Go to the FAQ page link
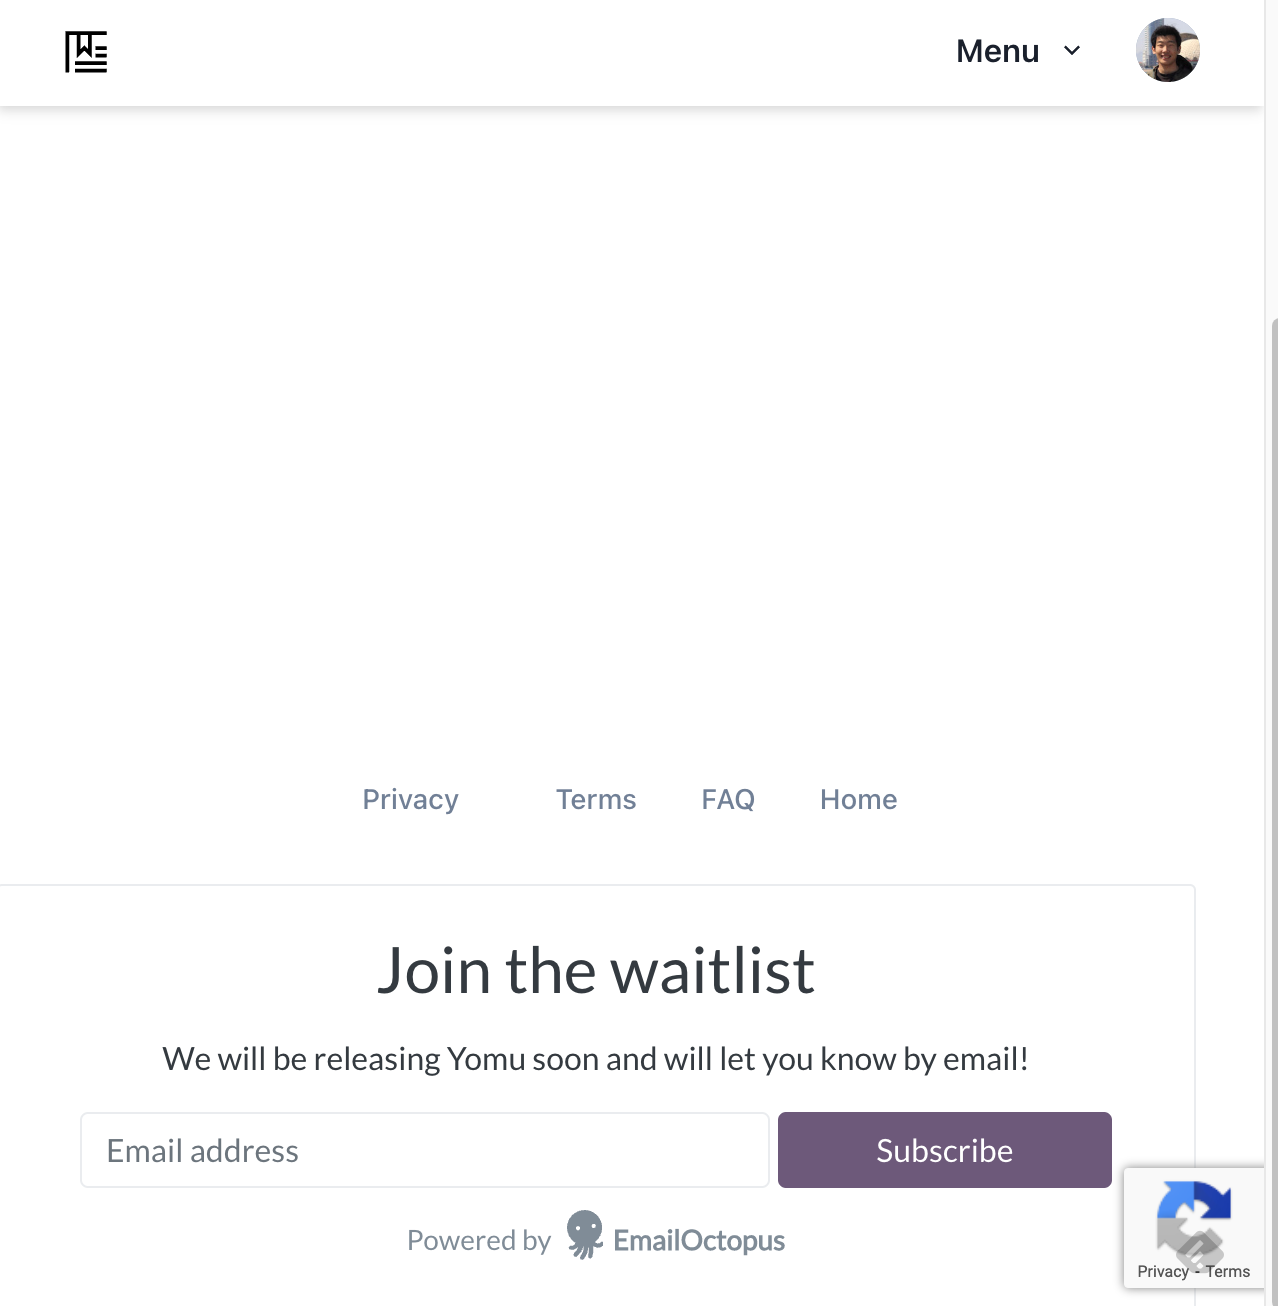 [728, 799]
